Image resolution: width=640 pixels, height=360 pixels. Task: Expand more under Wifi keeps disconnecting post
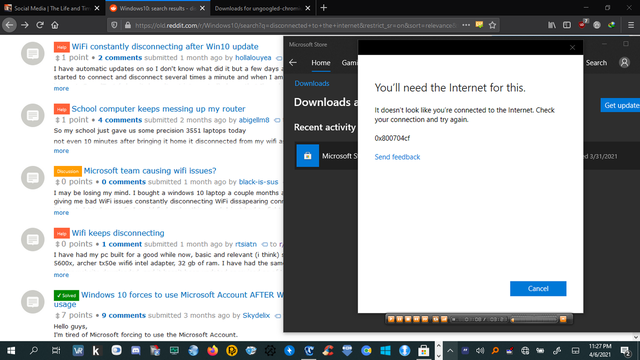[x=61, y=275]
